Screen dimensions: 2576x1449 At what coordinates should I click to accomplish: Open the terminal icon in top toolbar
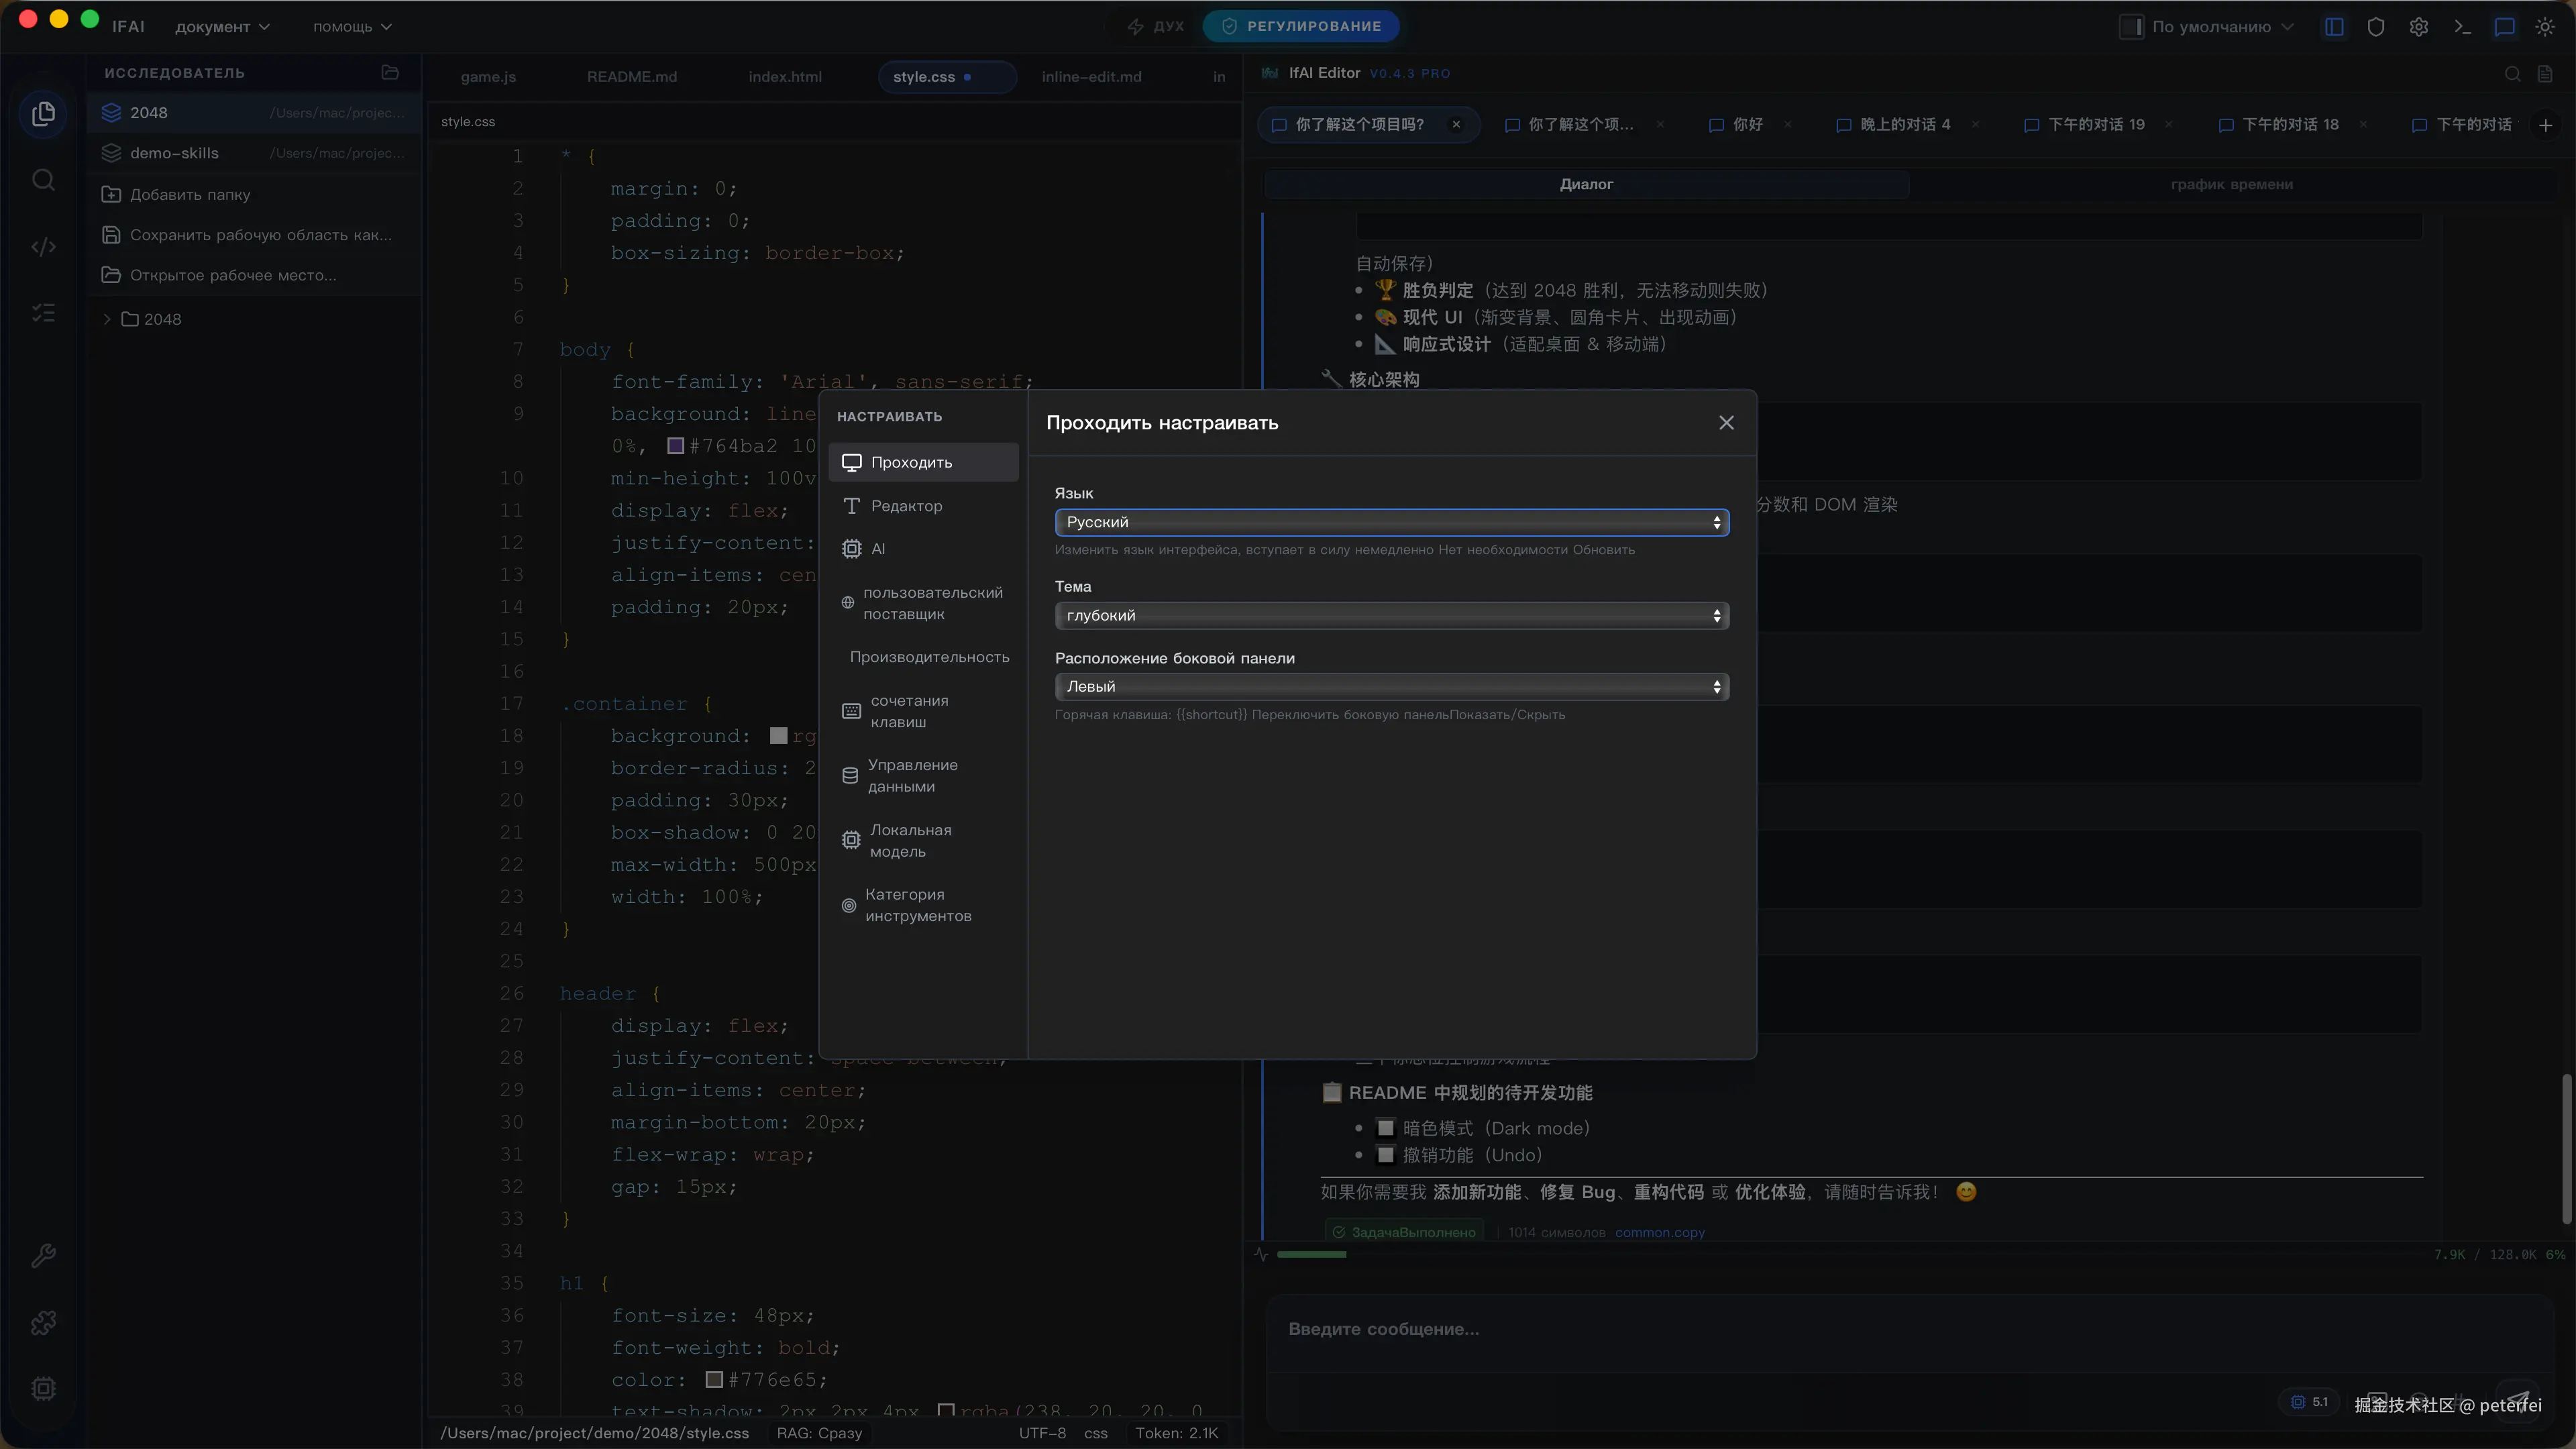(2462, 27)
